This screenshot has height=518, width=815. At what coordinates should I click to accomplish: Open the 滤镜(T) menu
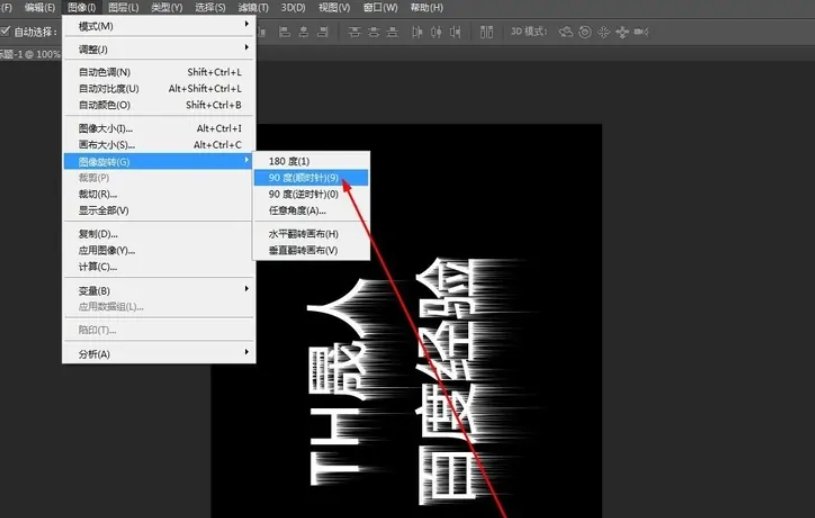click(x=253, y=8)
